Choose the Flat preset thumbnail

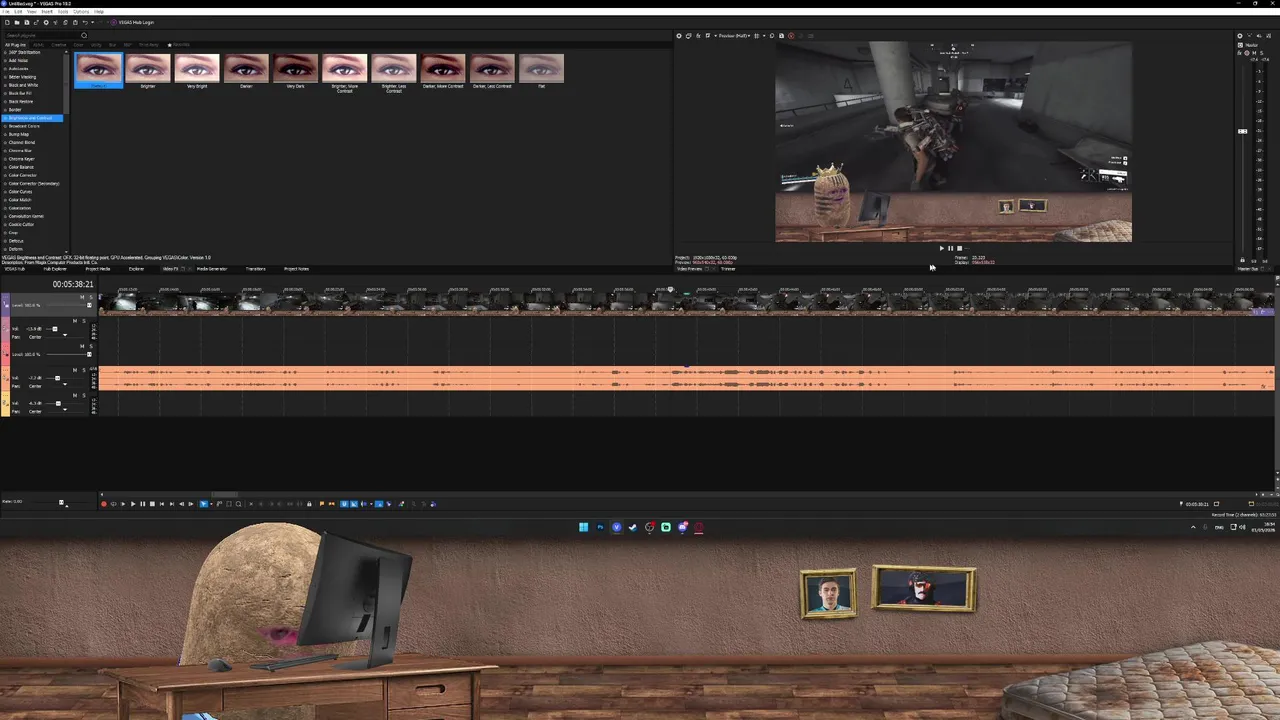click(540, 70)
